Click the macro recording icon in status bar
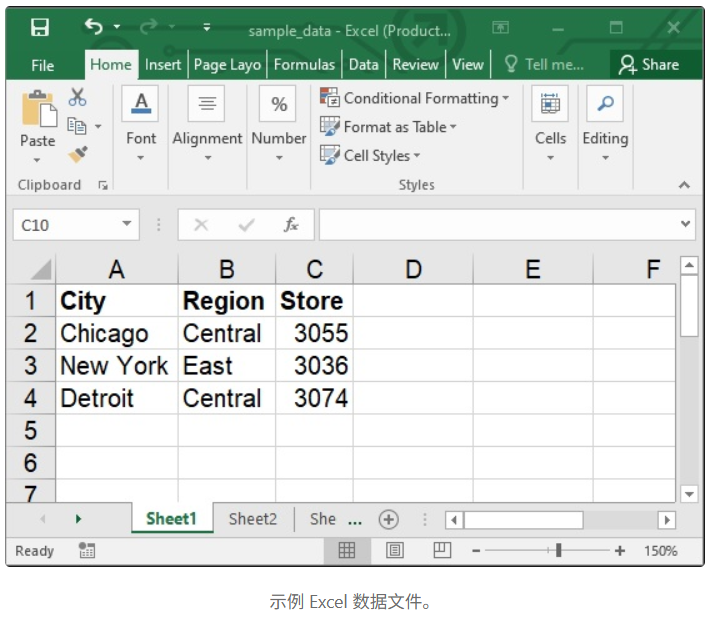This screenshot has width=711, height=619. tap(86, 551)
